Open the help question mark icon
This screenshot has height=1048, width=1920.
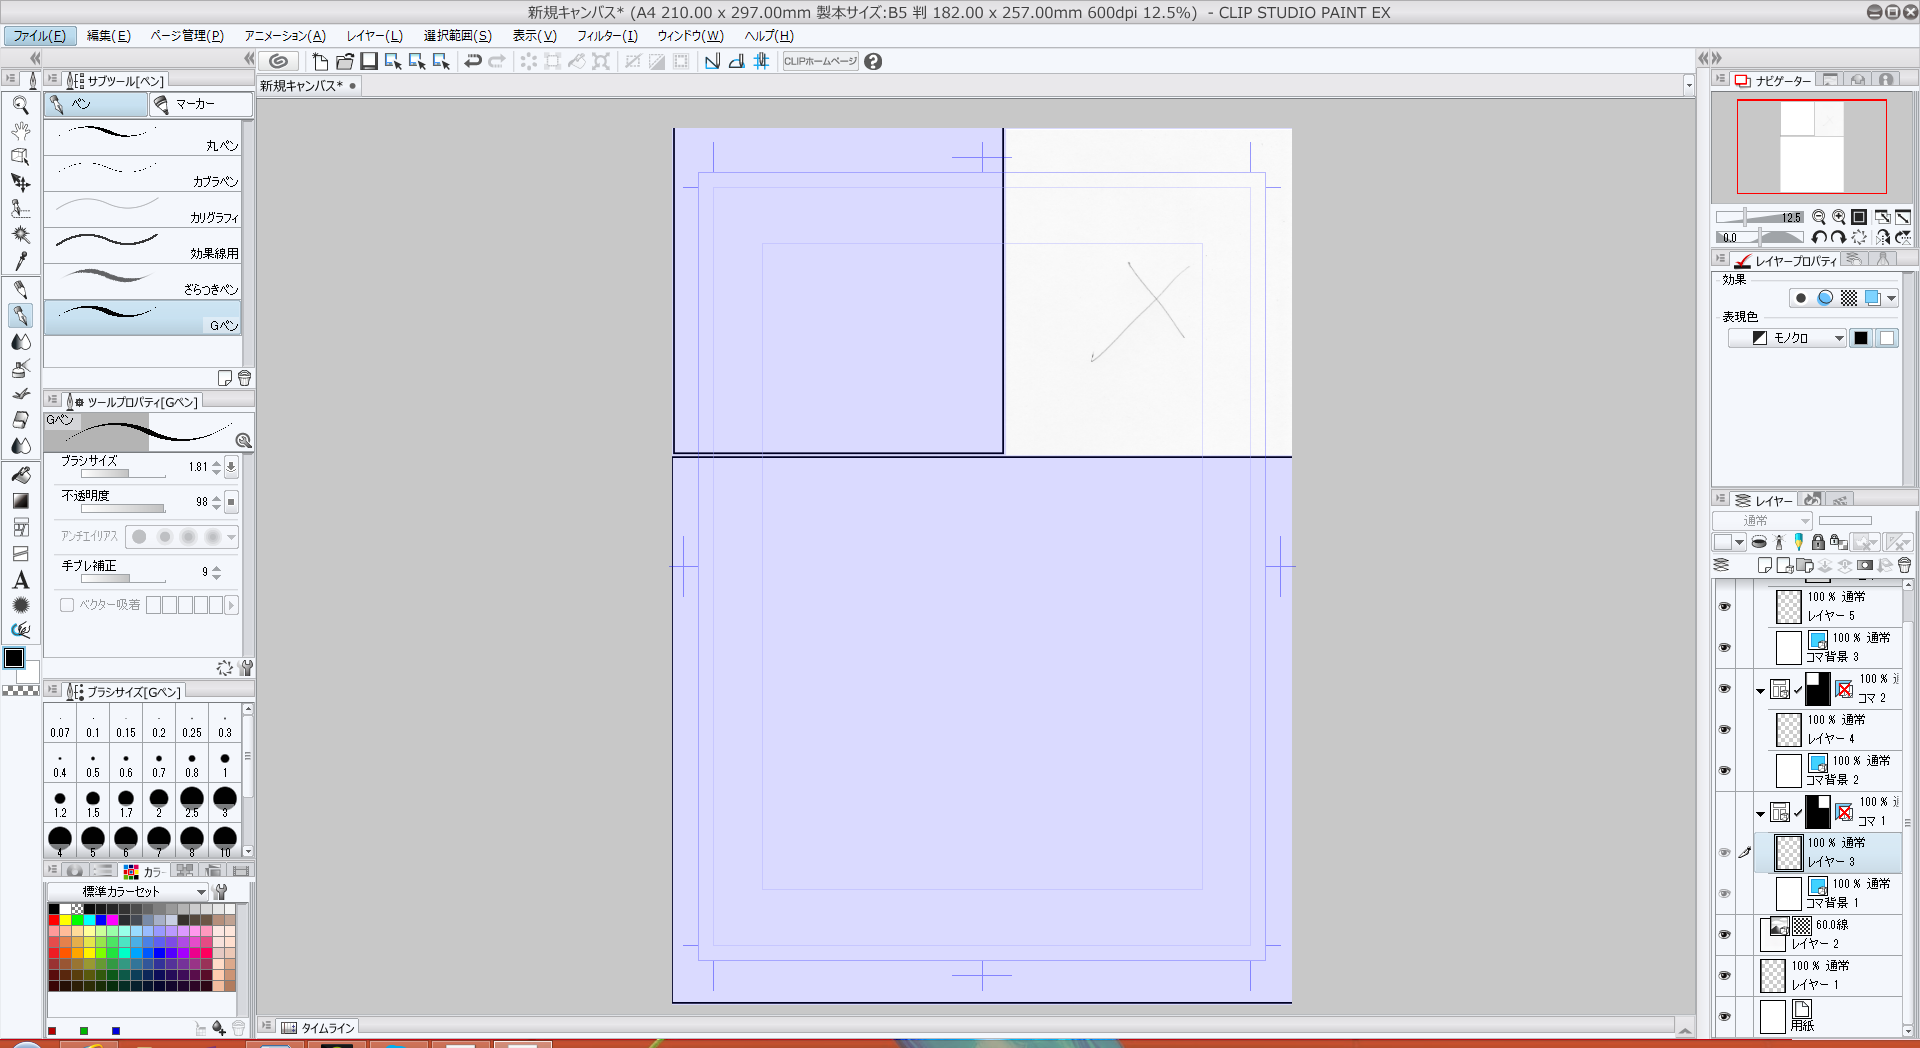pyautogui.click(x=873, y=61)
